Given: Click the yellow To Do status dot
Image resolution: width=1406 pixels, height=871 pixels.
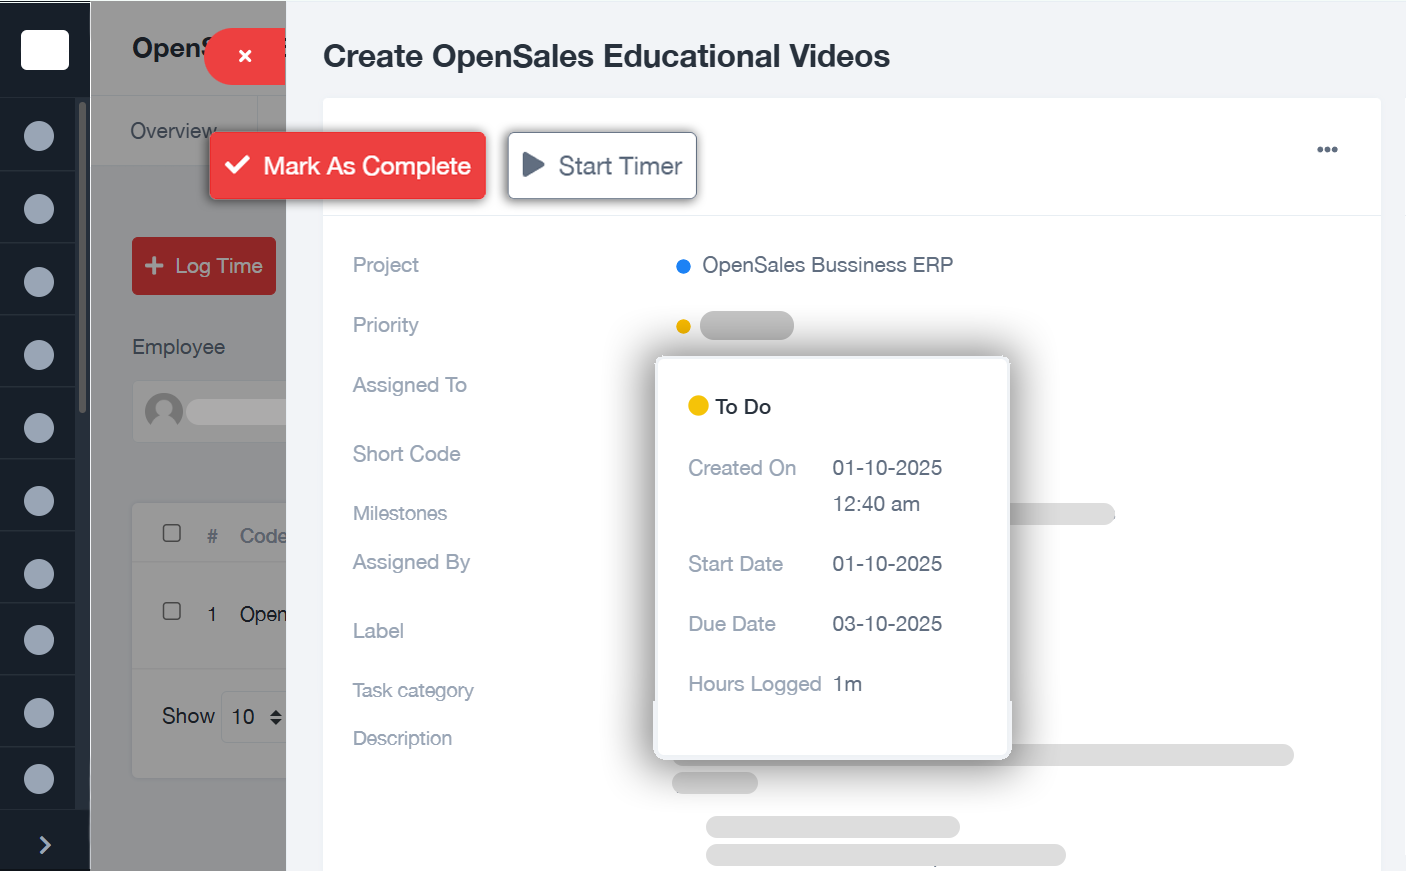Looking at the screenshot, I should click(700, 405).
